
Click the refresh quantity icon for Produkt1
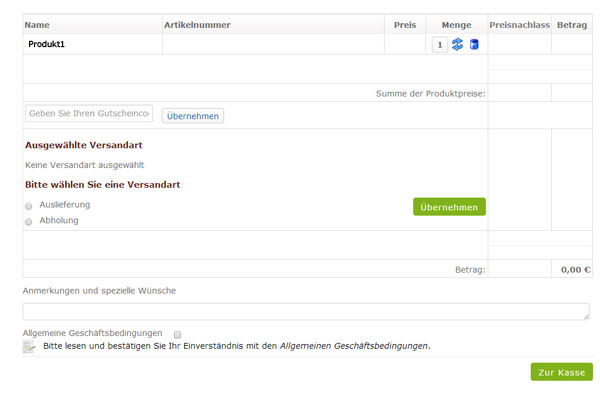point(457,44)
